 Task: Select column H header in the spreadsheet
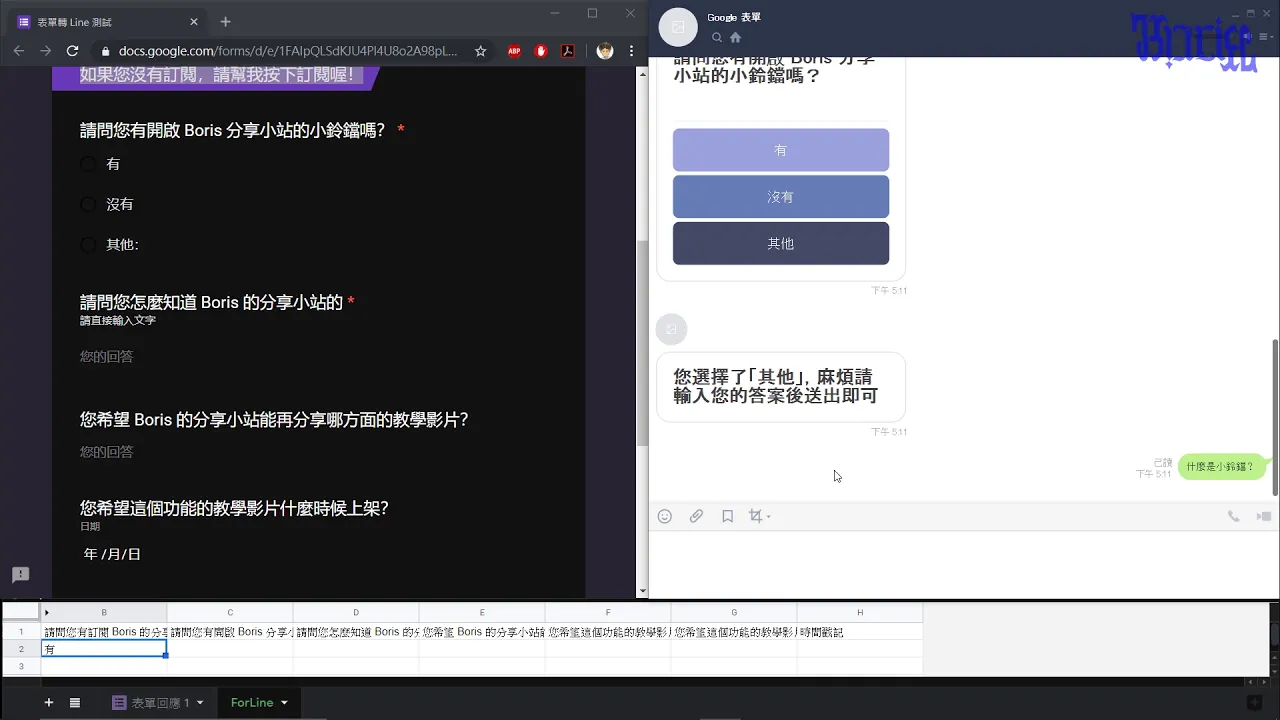pyautogui.click(x=860, y=612)
